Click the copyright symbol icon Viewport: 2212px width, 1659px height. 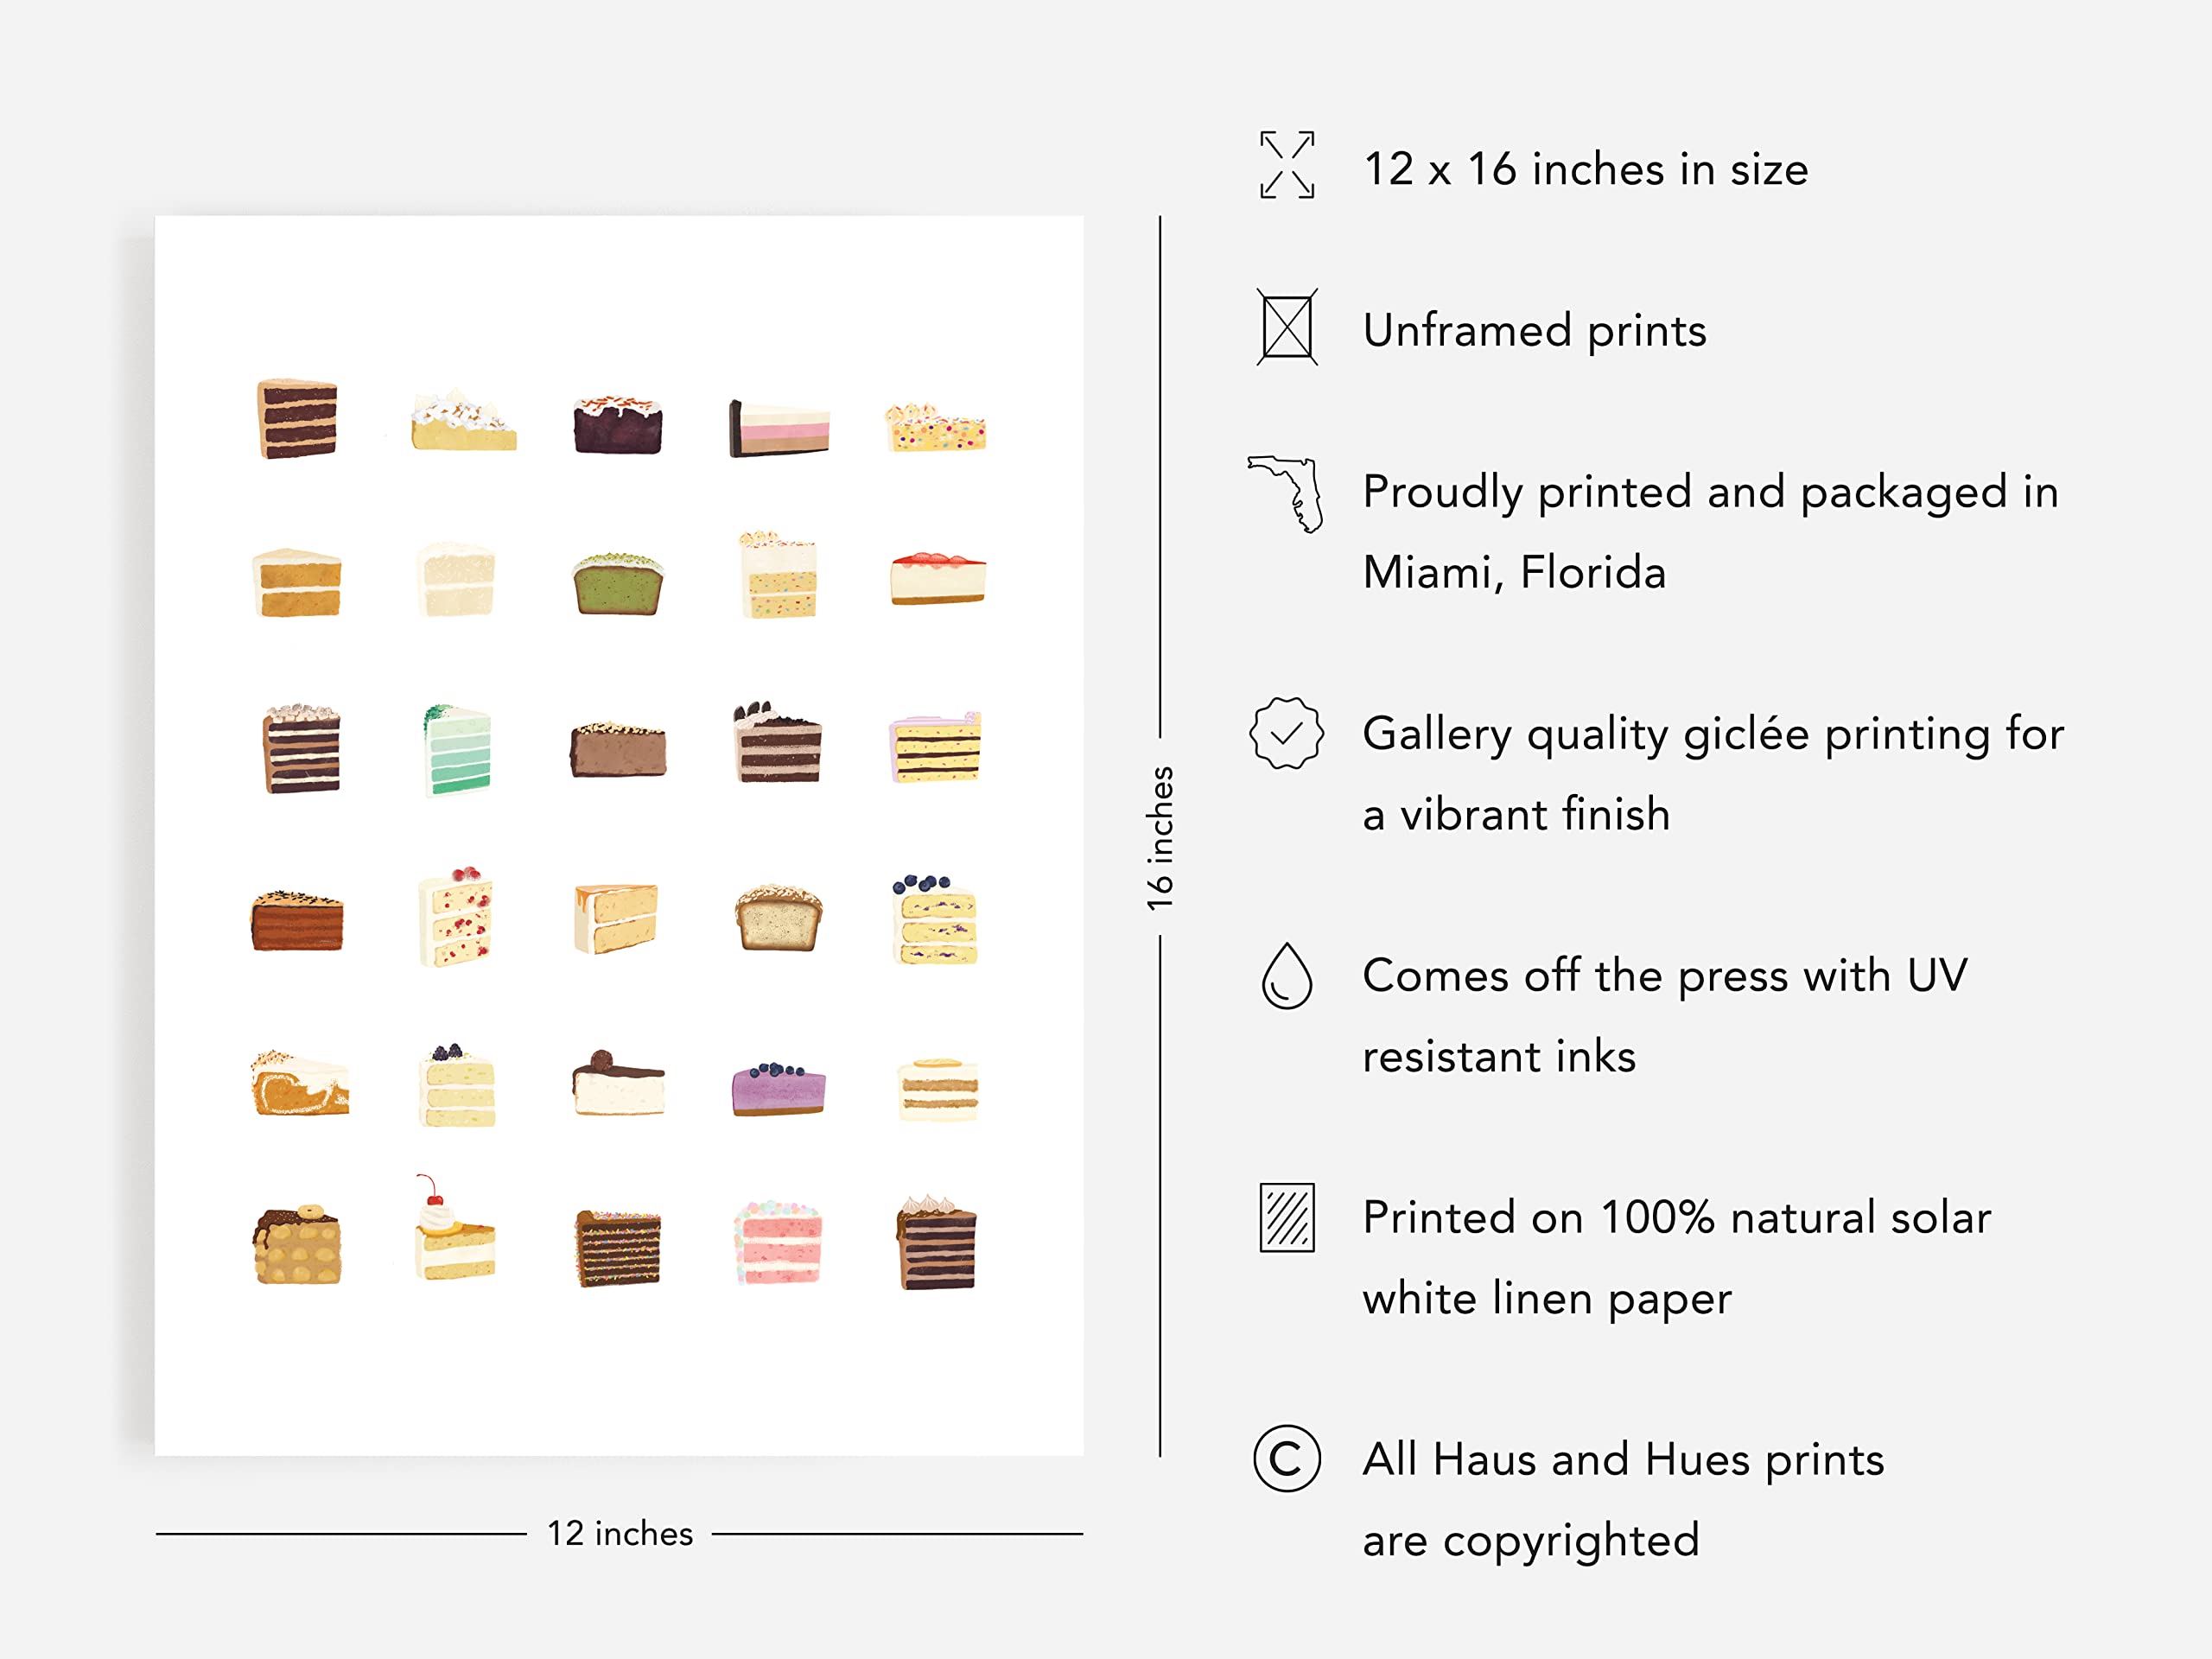click(1286, 1458)
